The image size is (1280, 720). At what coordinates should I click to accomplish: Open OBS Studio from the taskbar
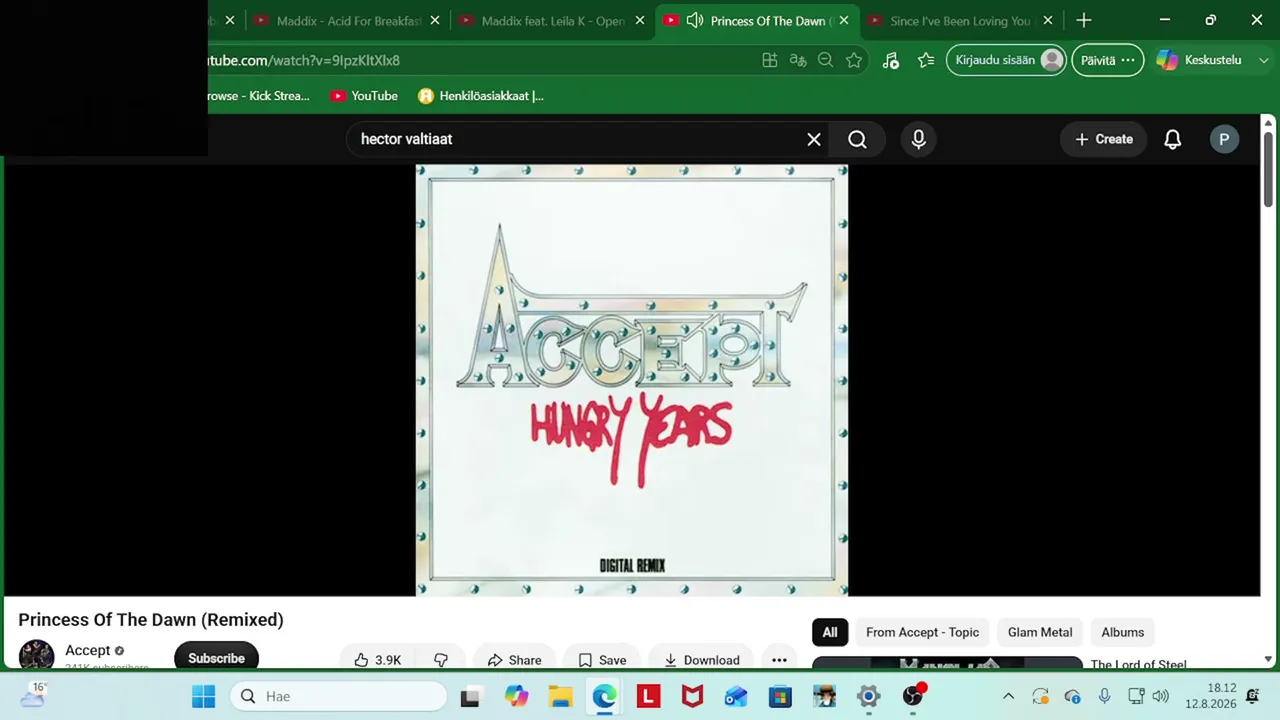click(912, 696)
